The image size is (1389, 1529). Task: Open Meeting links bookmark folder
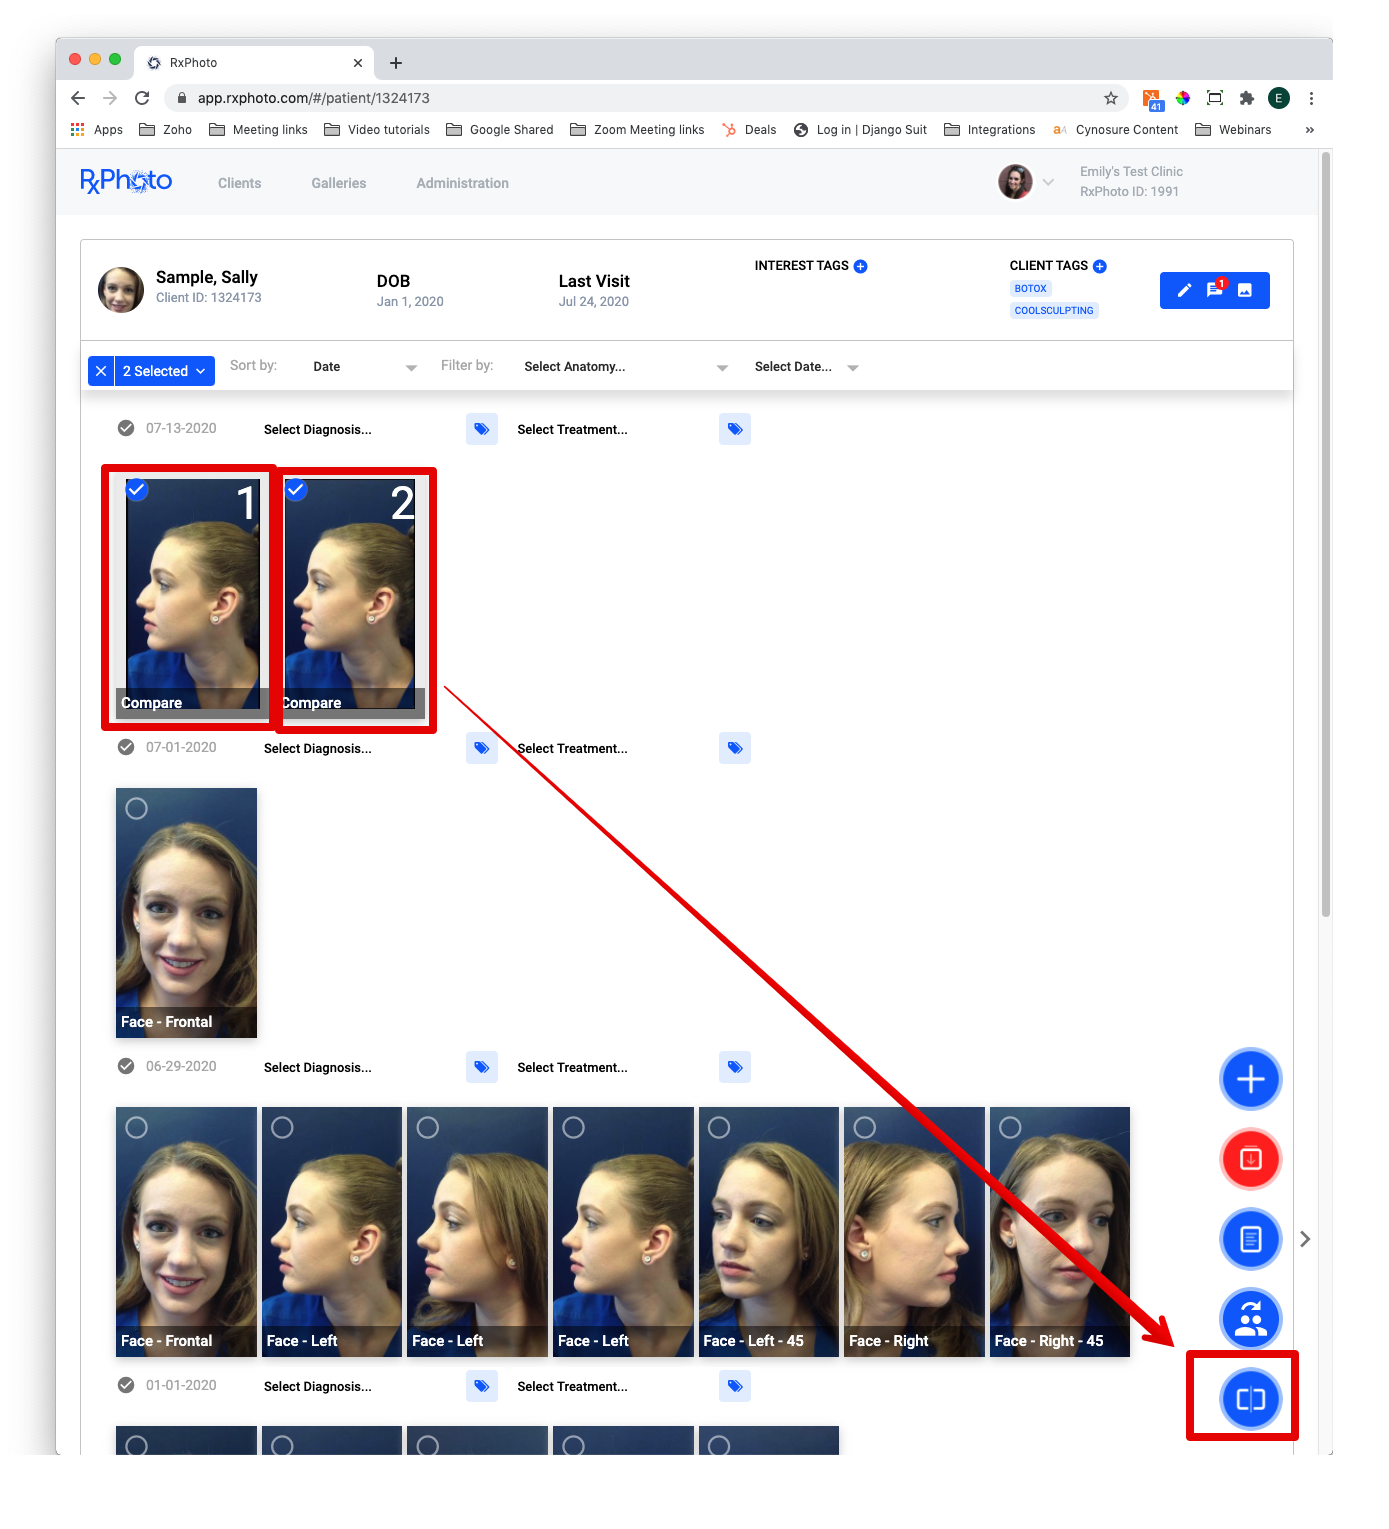coord(258,130)
